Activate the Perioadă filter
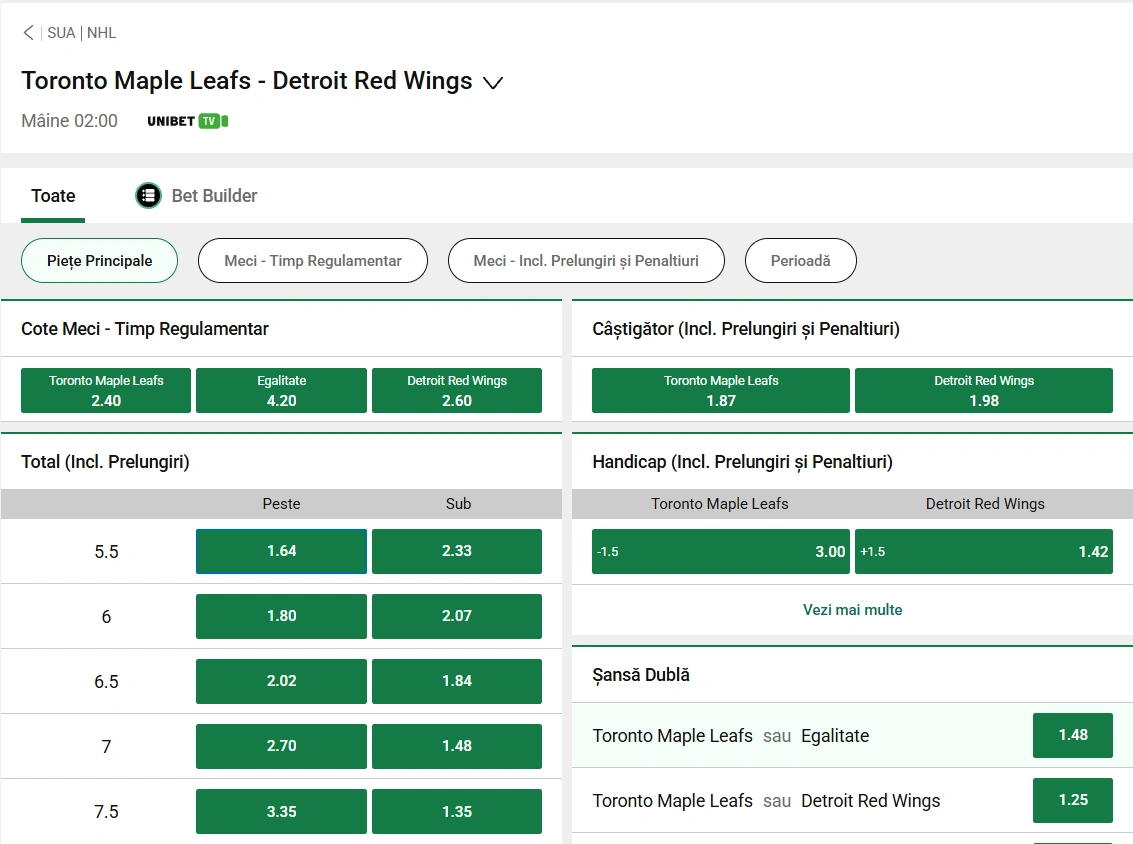The image size is (1133, 844). [x=800, y=260]
